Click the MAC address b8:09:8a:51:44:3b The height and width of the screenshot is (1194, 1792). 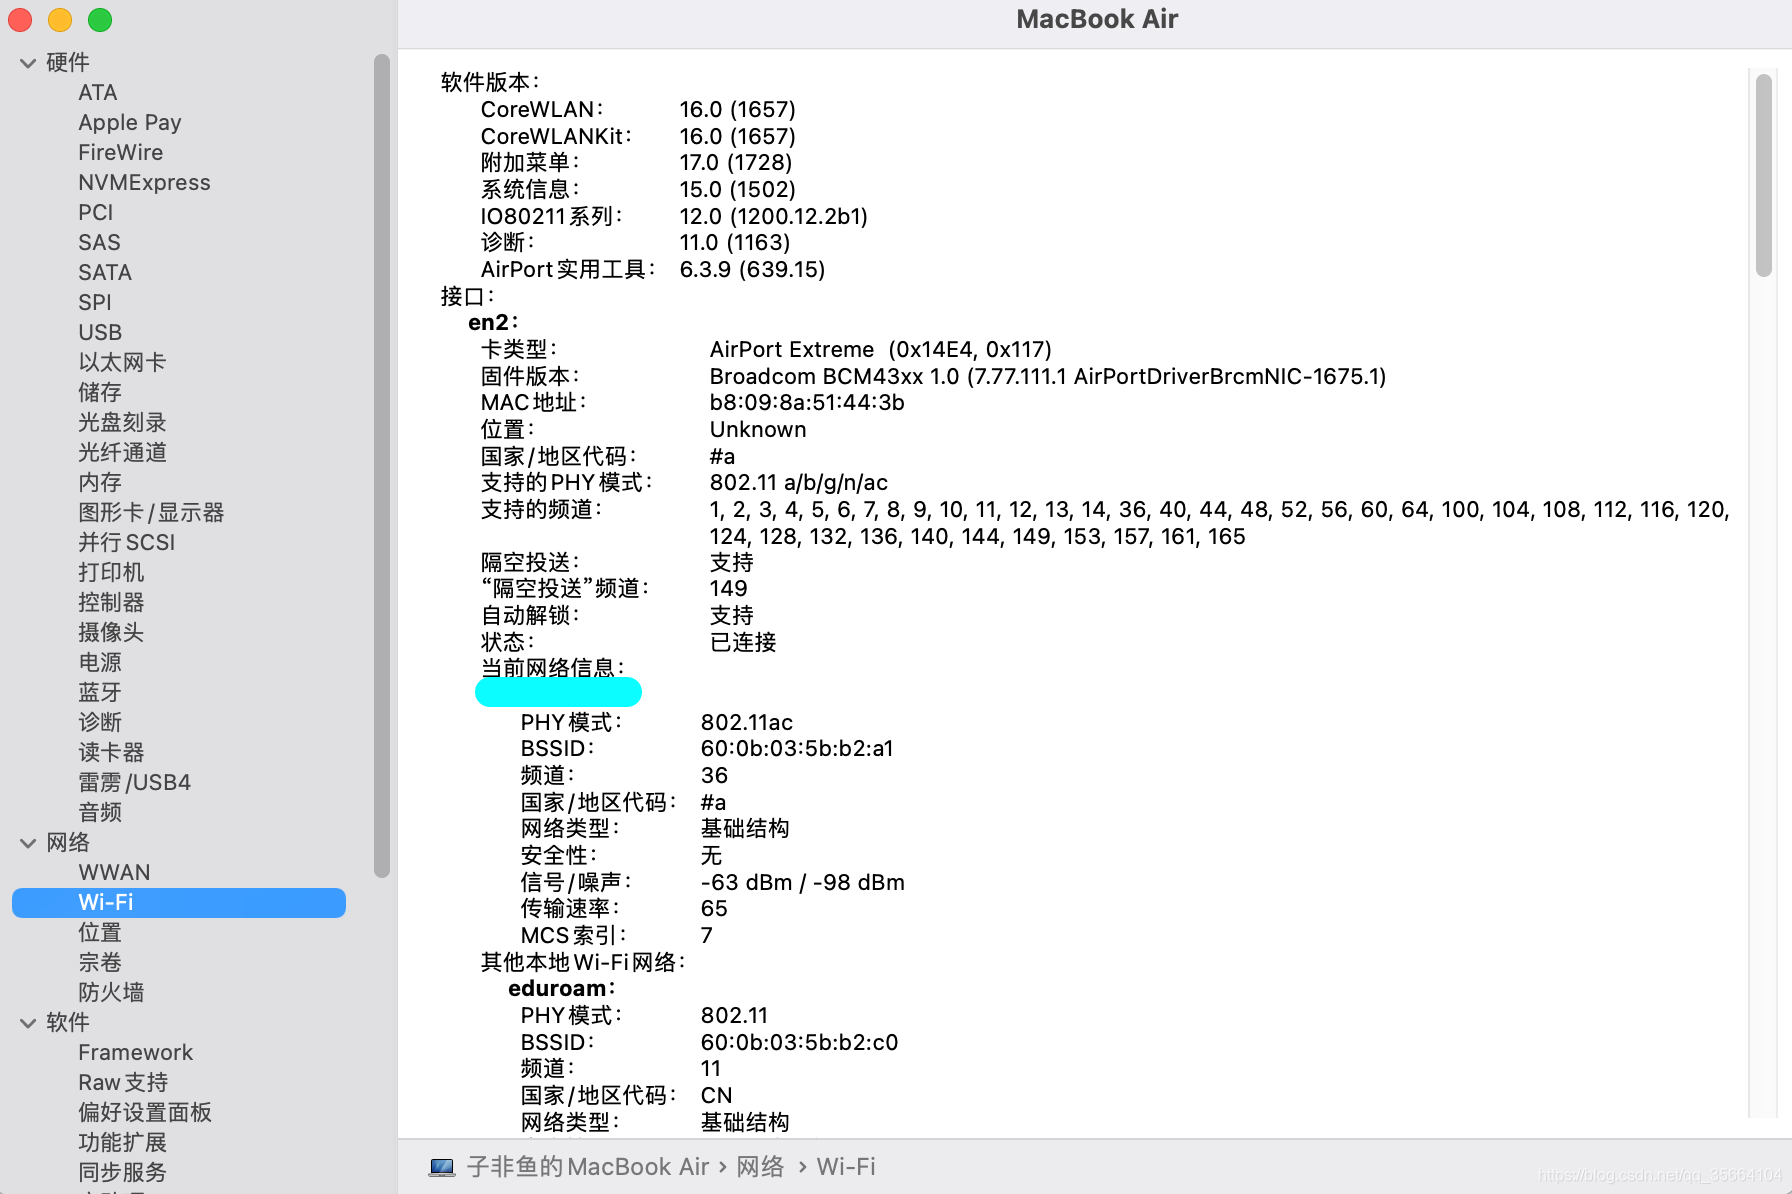[807, 403]
